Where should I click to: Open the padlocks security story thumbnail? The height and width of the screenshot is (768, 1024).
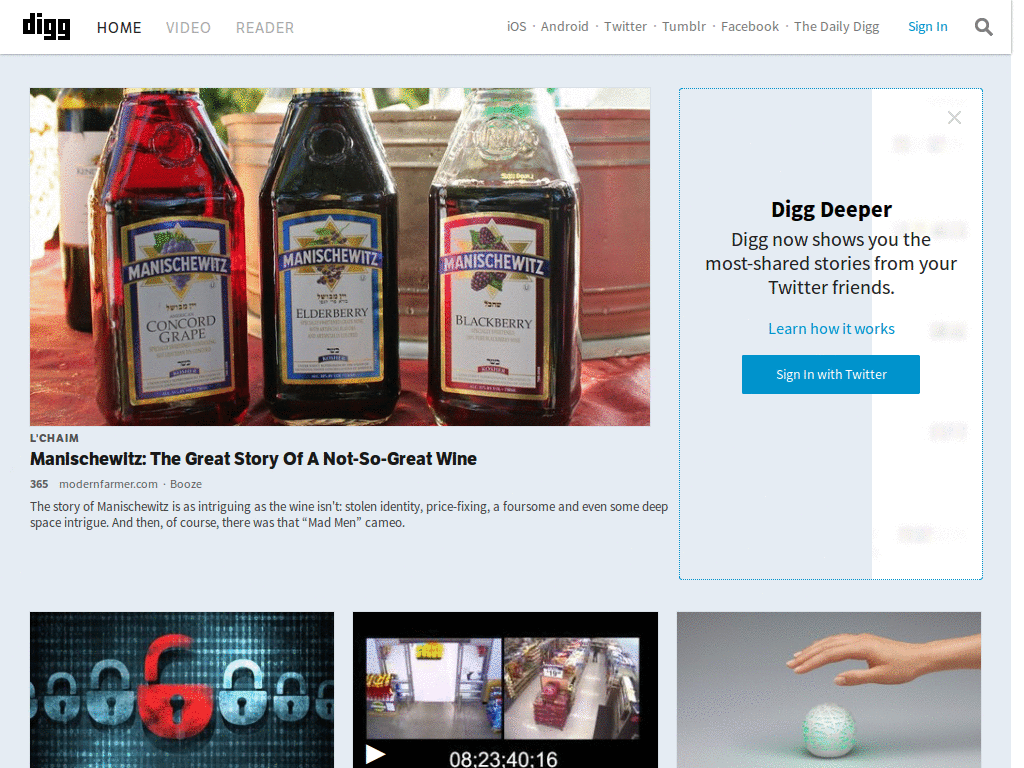pos(182,690)
